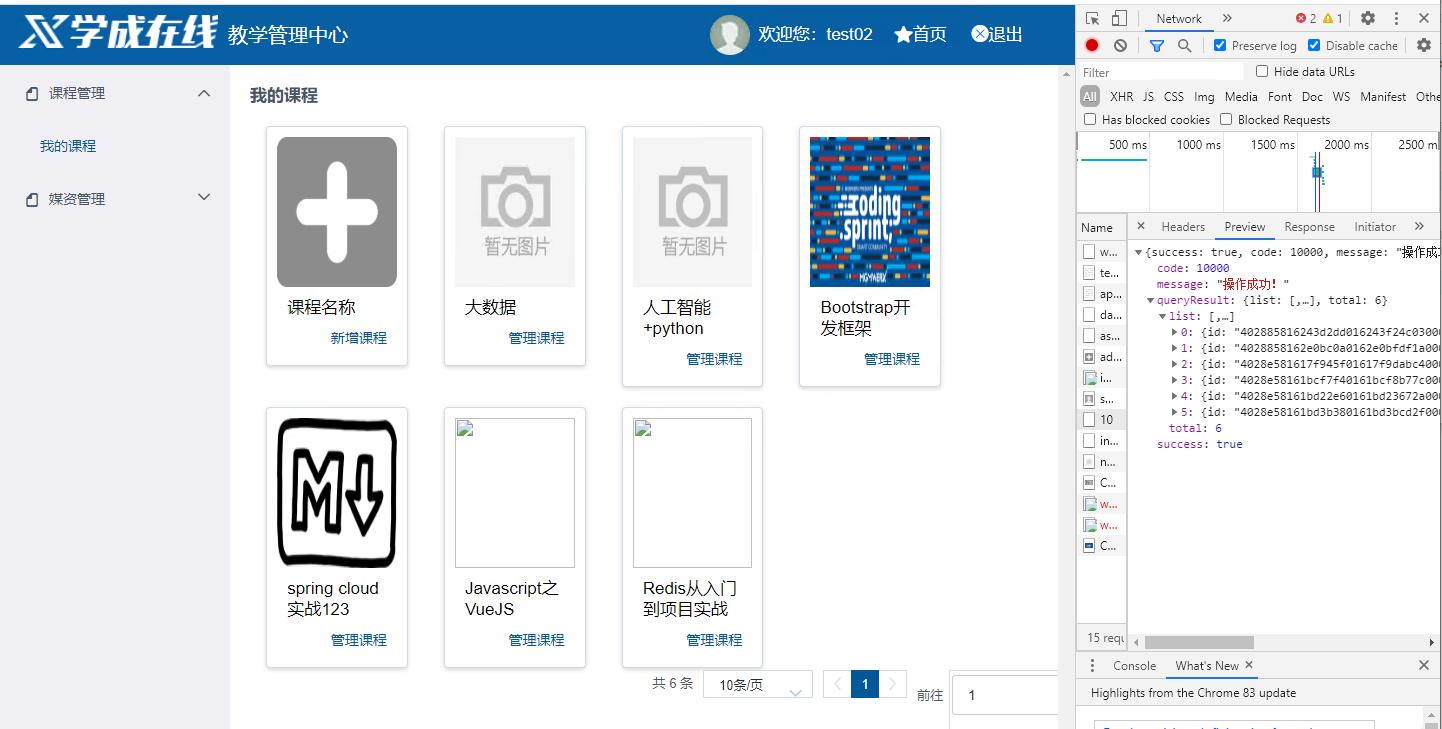Expand the 媒资管理 sidebar section

[x=204, y=198]
